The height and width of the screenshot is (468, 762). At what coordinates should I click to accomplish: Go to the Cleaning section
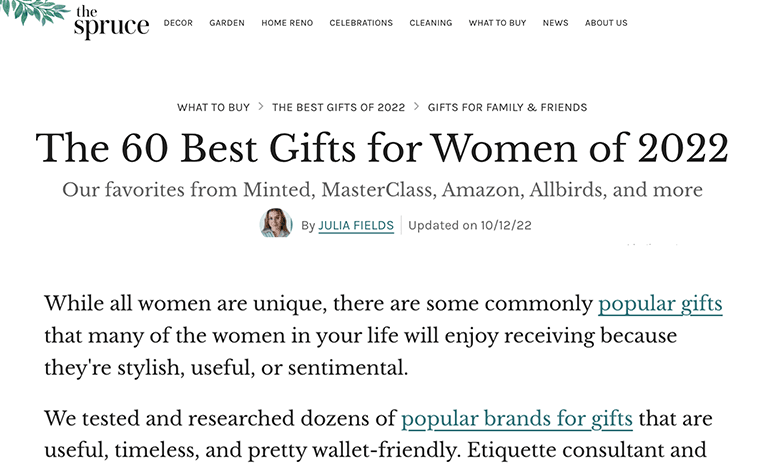(x=431, y=23)
